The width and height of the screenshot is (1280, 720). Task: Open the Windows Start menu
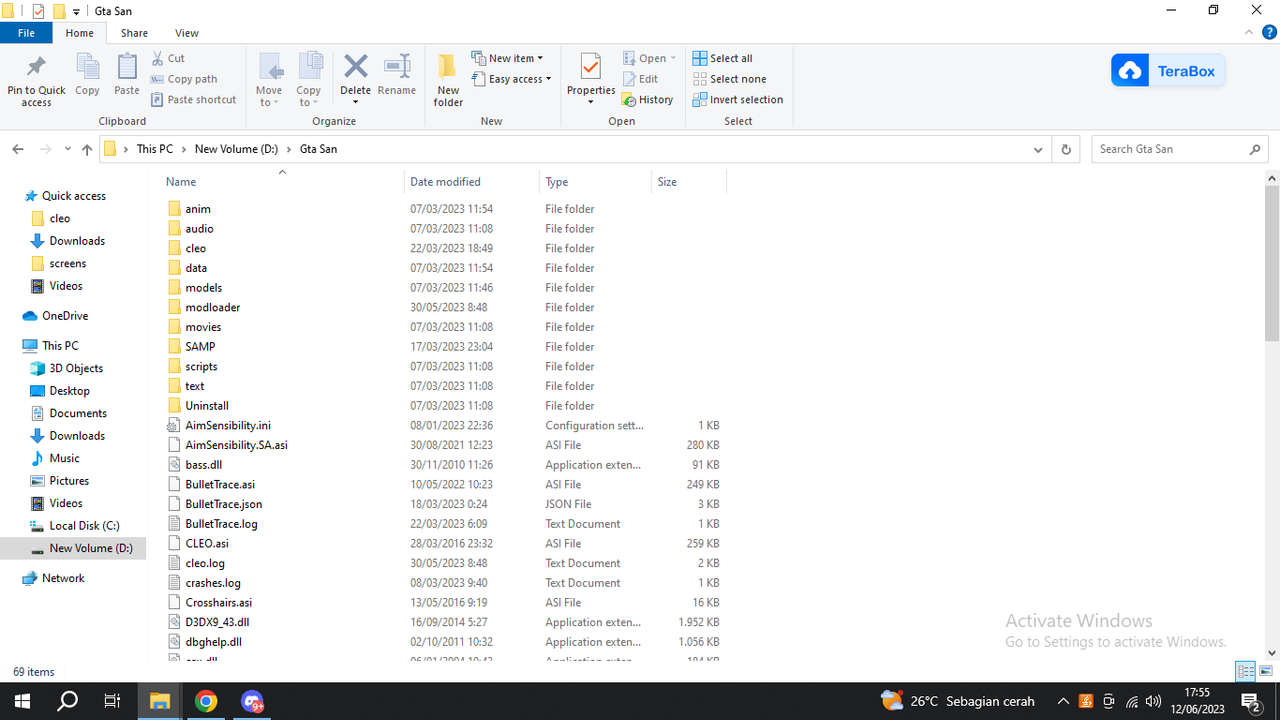pyautogui.click(x=22, y=701)
